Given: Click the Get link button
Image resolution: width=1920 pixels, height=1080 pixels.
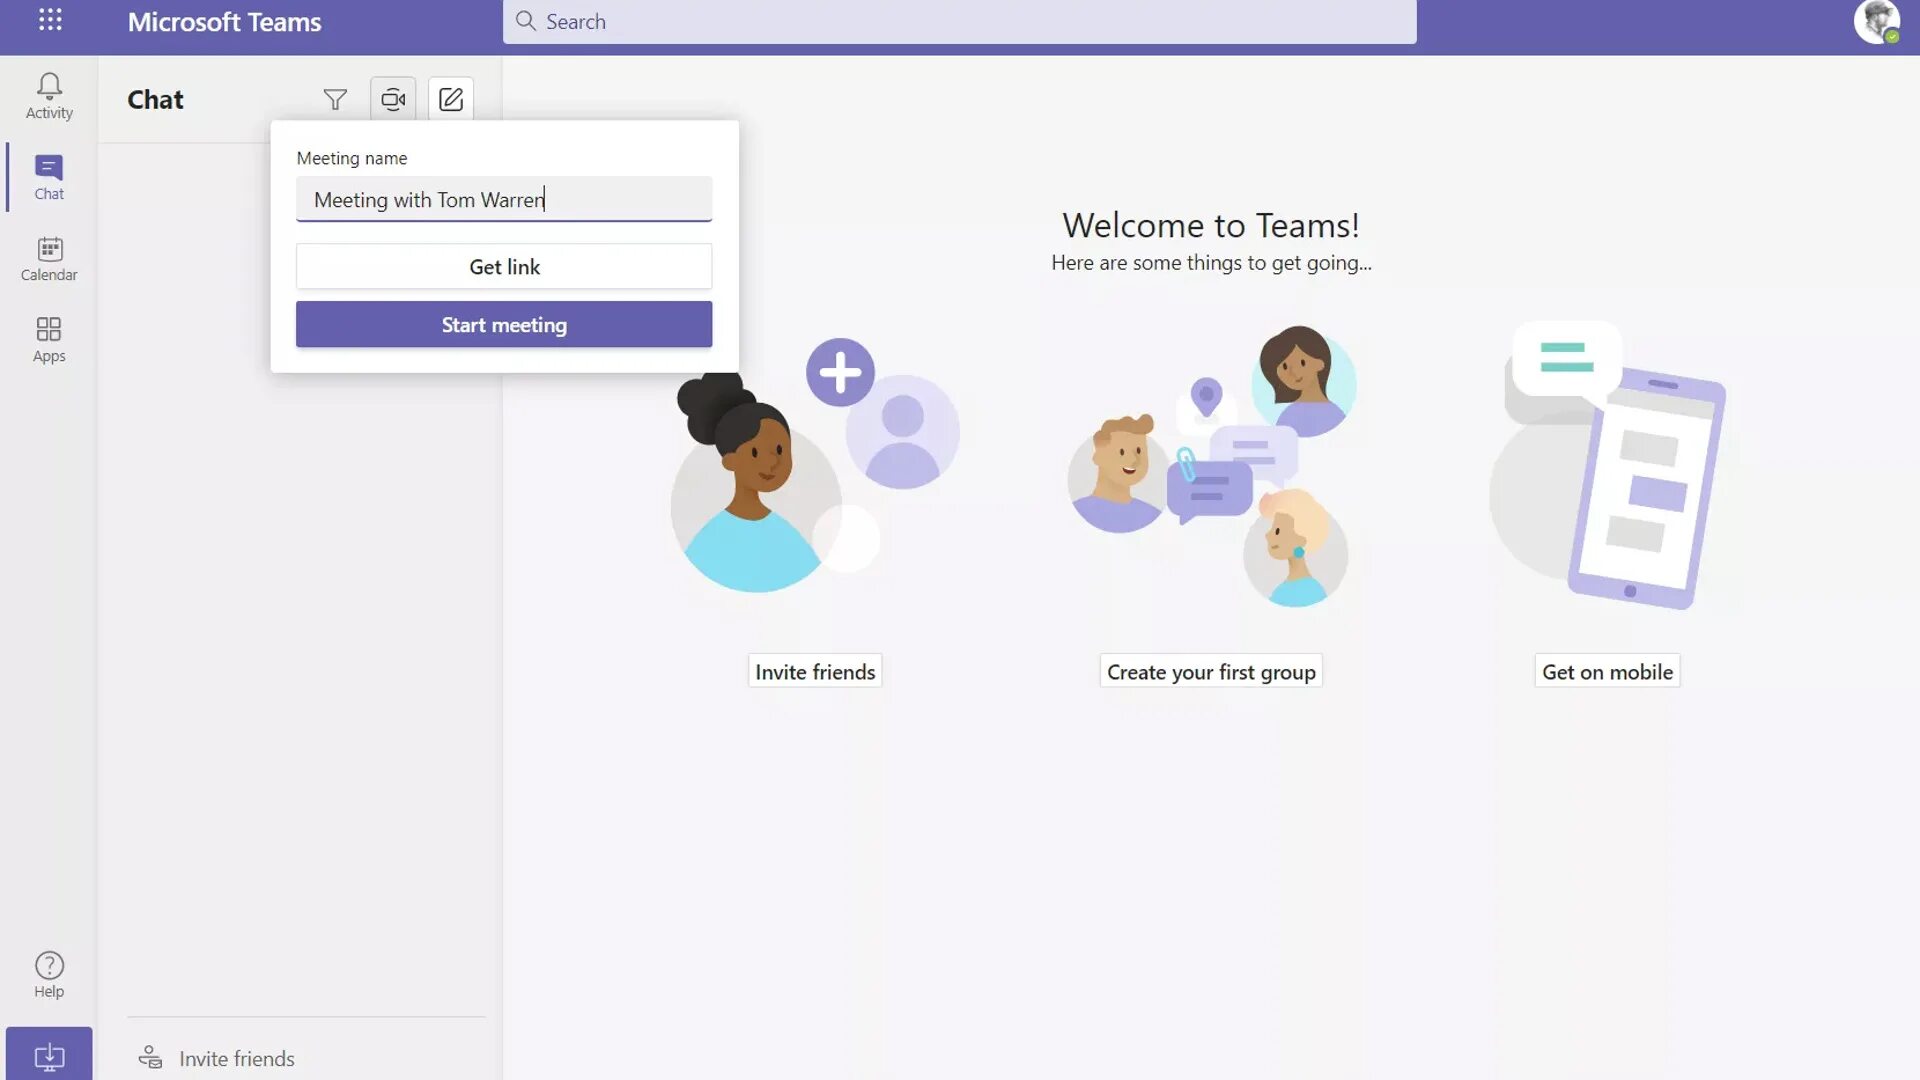Looking at the screenshot, I should tap(504, 265).
